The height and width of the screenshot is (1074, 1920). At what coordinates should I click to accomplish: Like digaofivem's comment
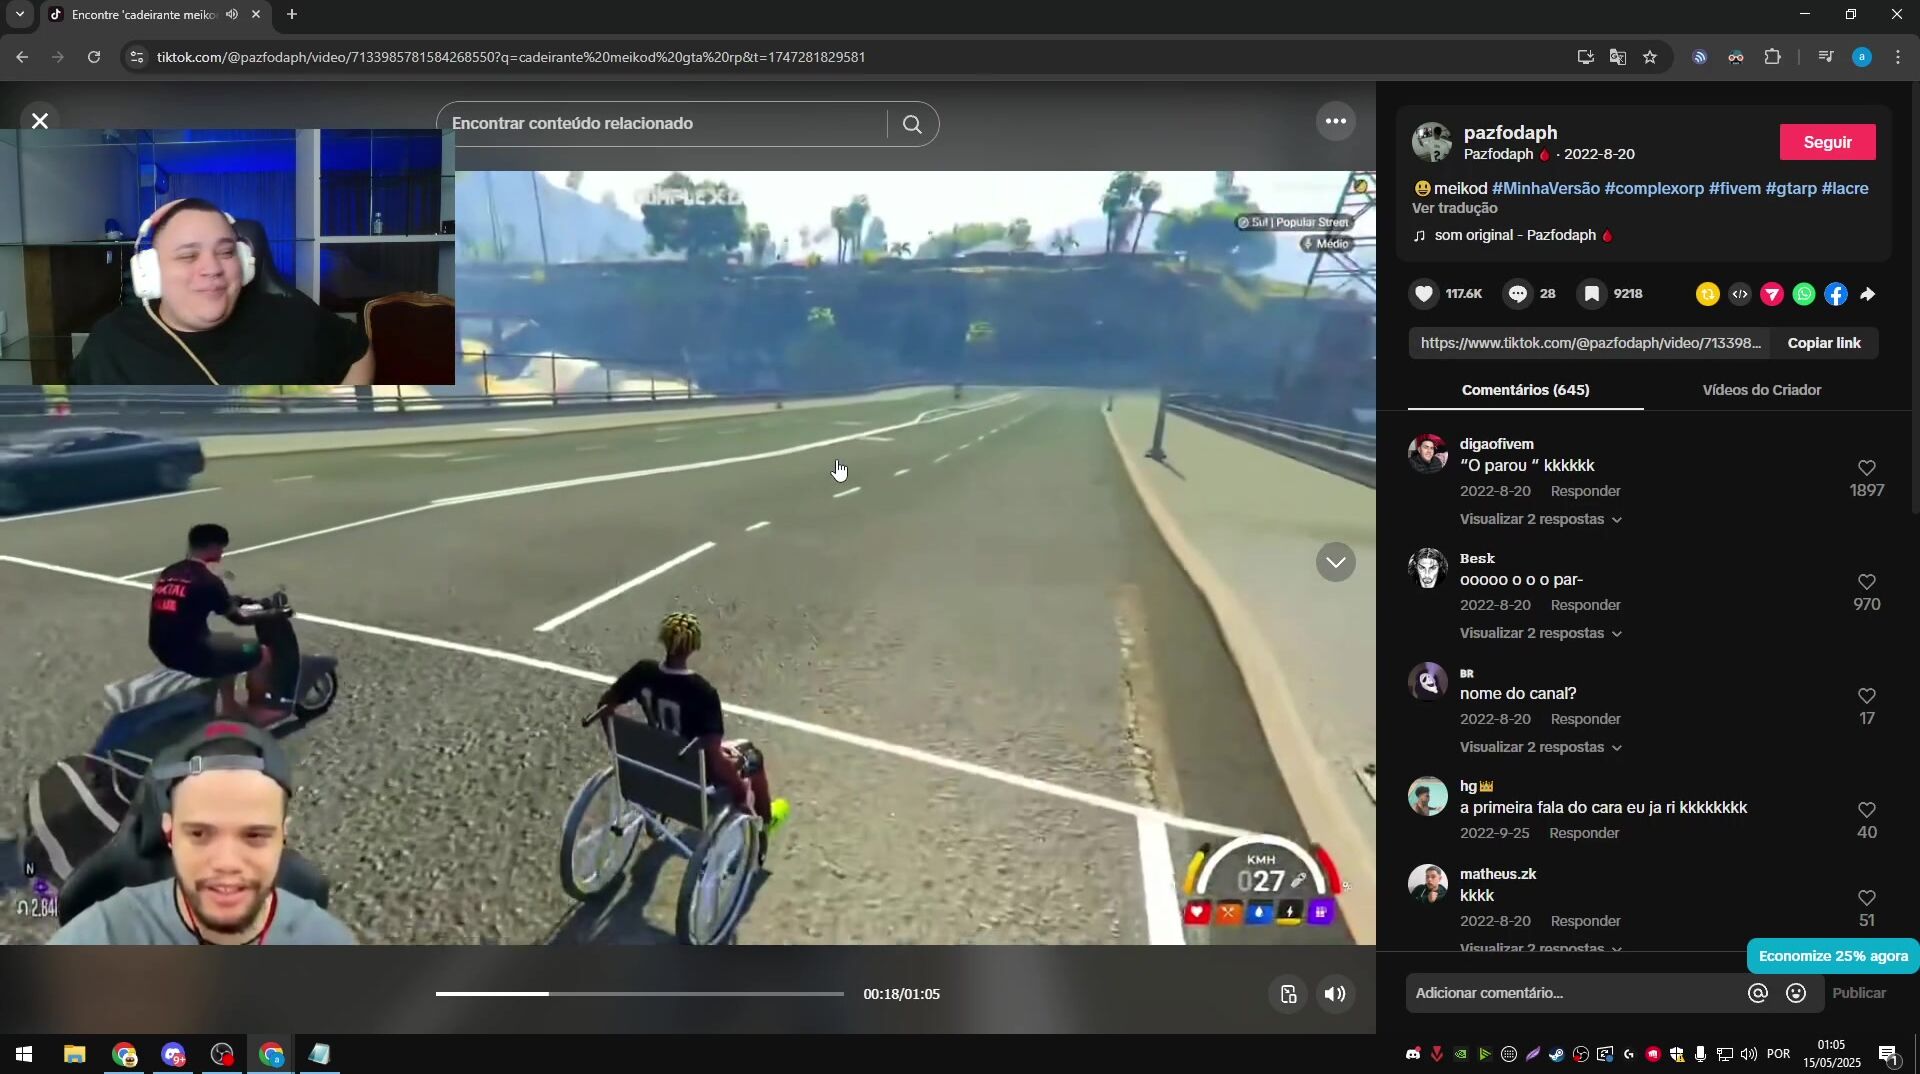click(x=1866, y=468)
